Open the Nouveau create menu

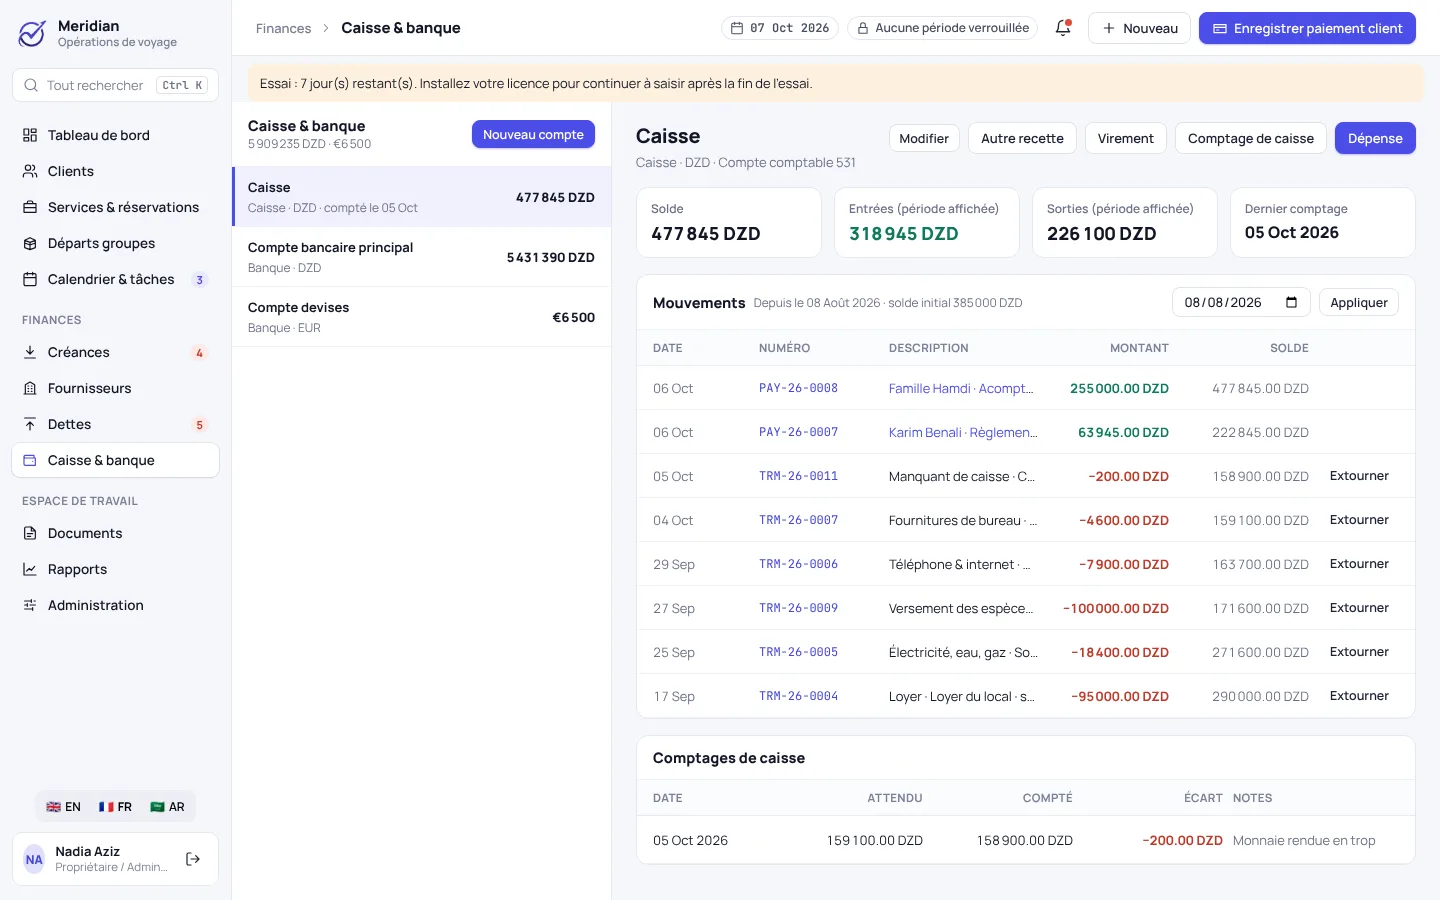pos(1140,28)
